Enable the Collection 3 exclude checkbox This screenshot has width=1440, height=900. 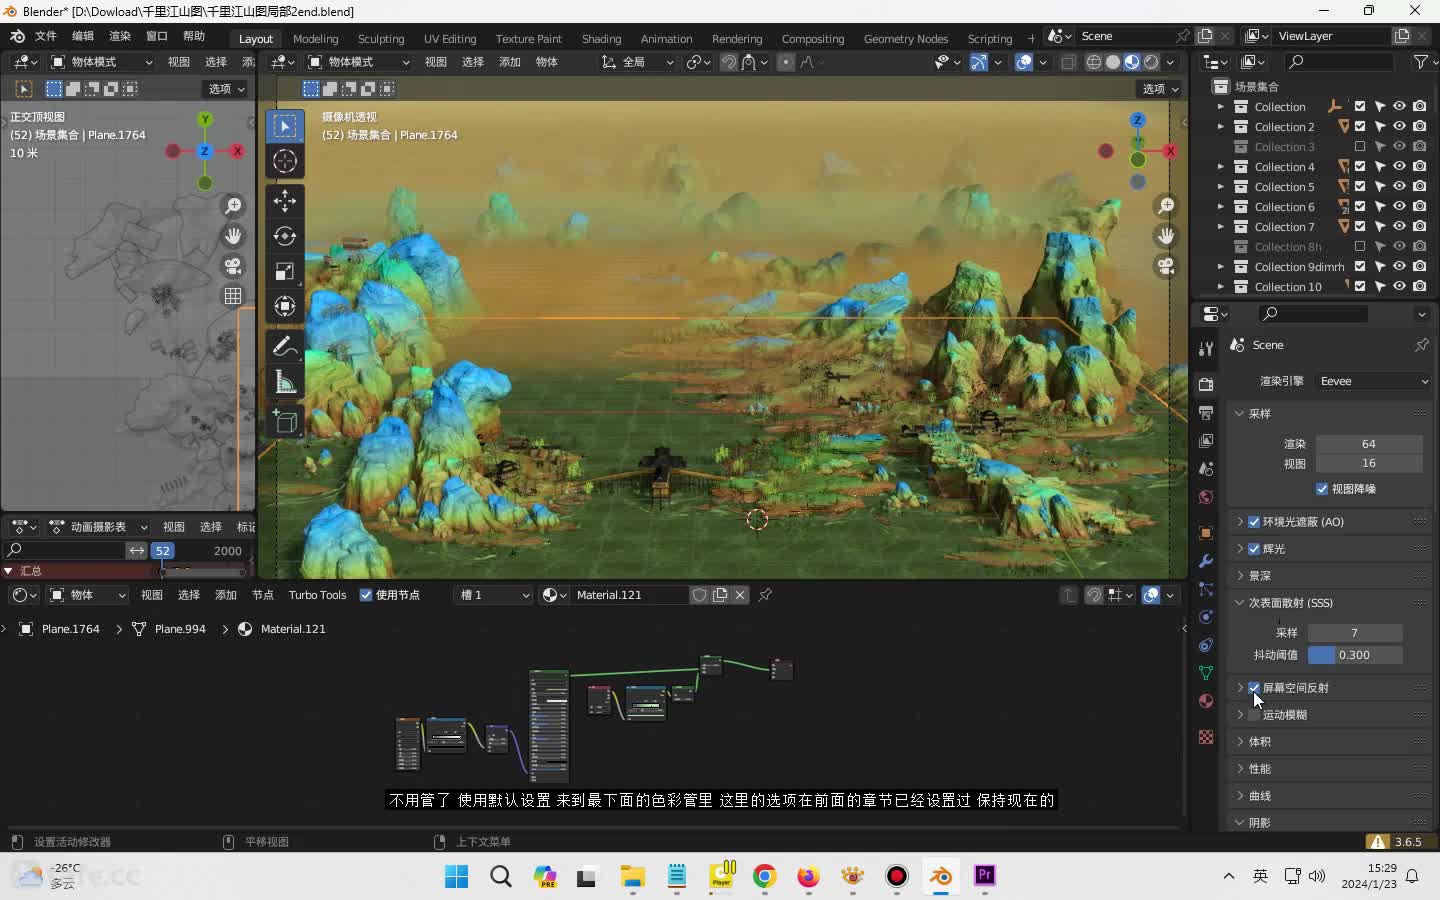click(1360, 147)
